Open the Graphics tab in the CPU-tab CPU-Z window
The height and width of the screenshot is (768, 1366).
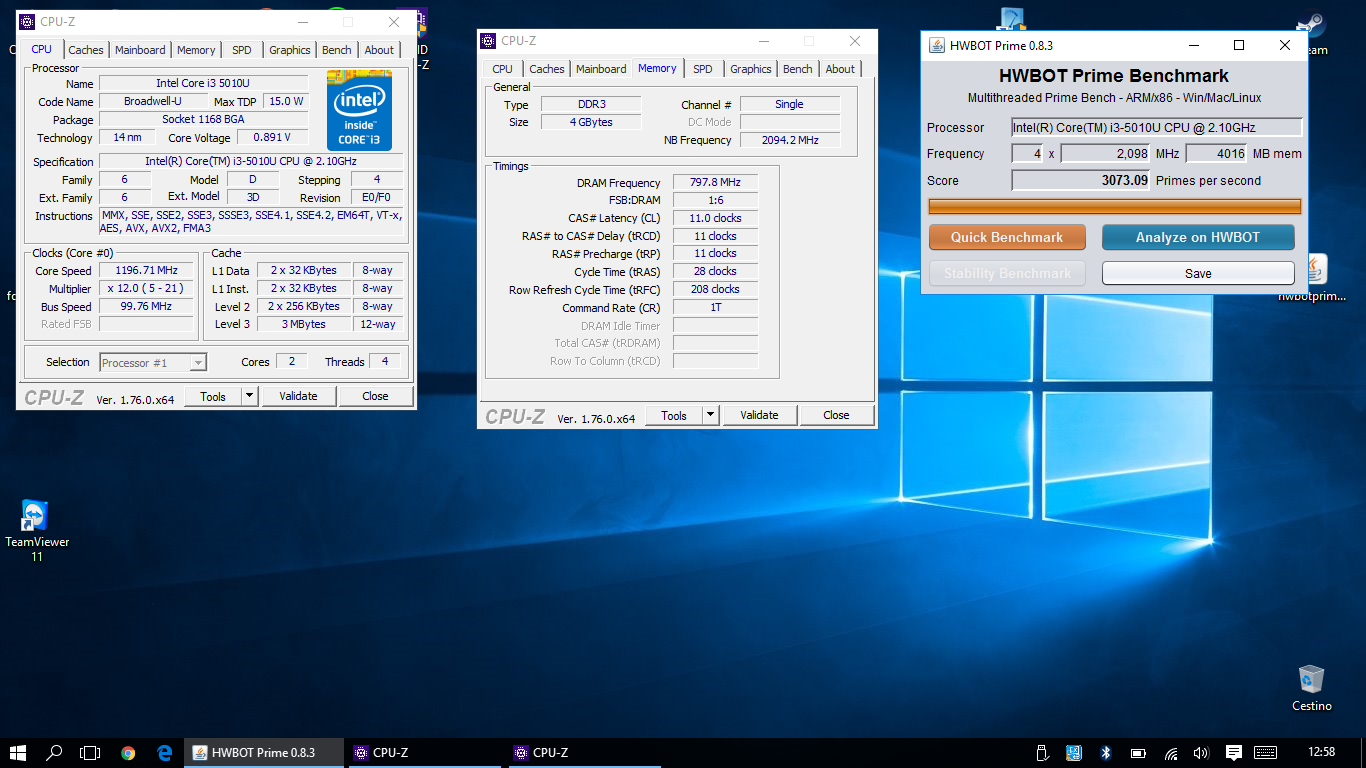(290, 50)
